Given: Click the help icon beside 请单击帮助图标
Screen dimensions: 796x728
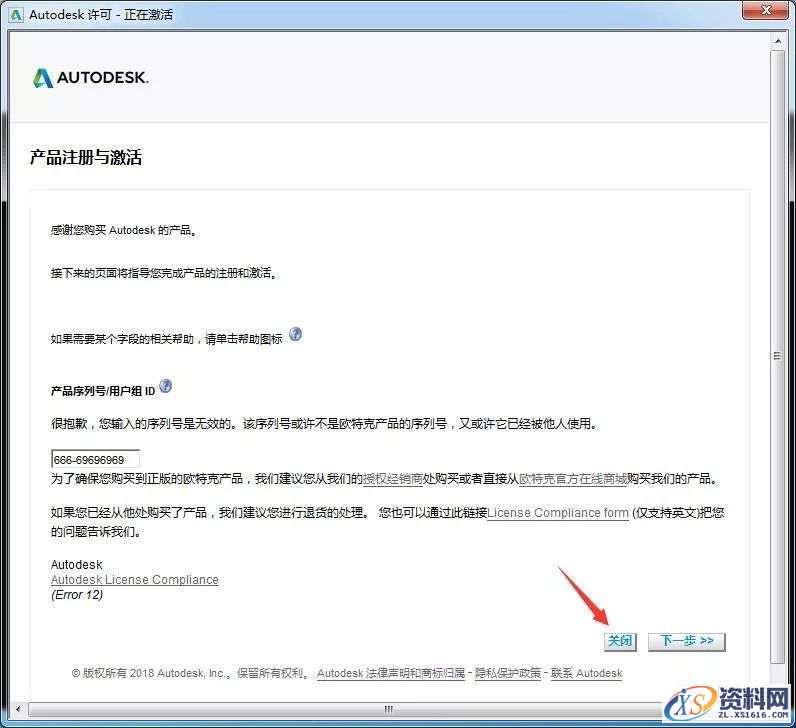Looking at the screenshot, I should click(295, 334).
